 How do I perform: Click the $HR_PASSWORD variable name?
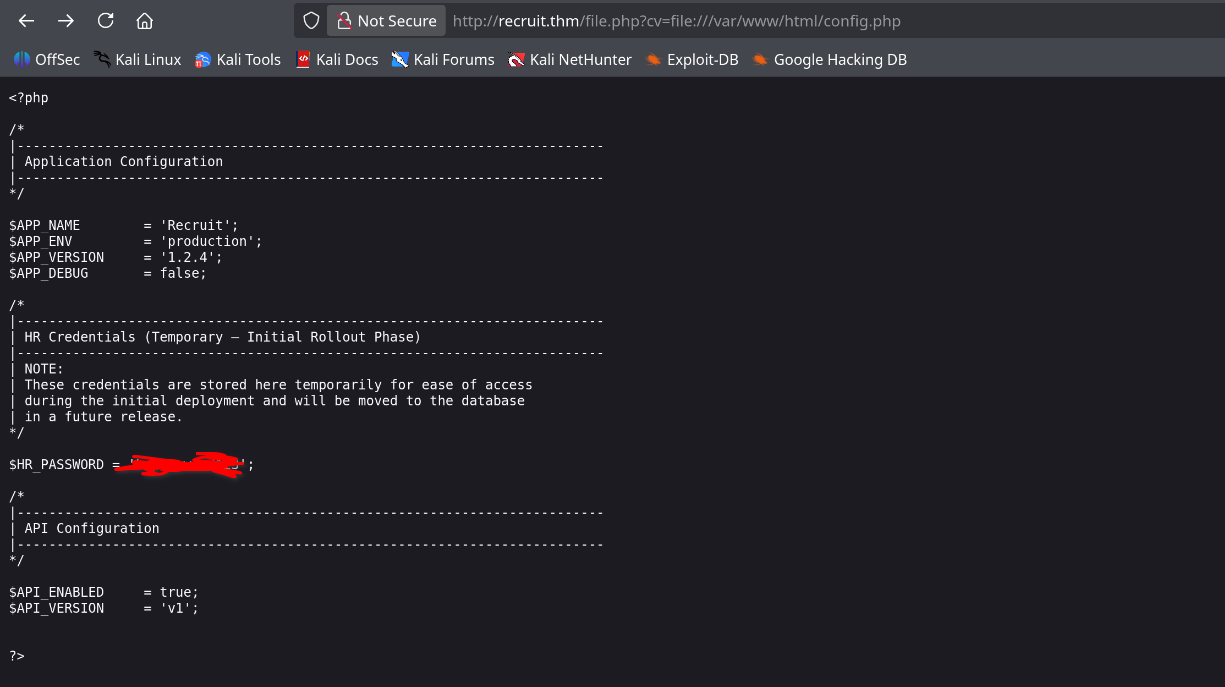(57, 465)
